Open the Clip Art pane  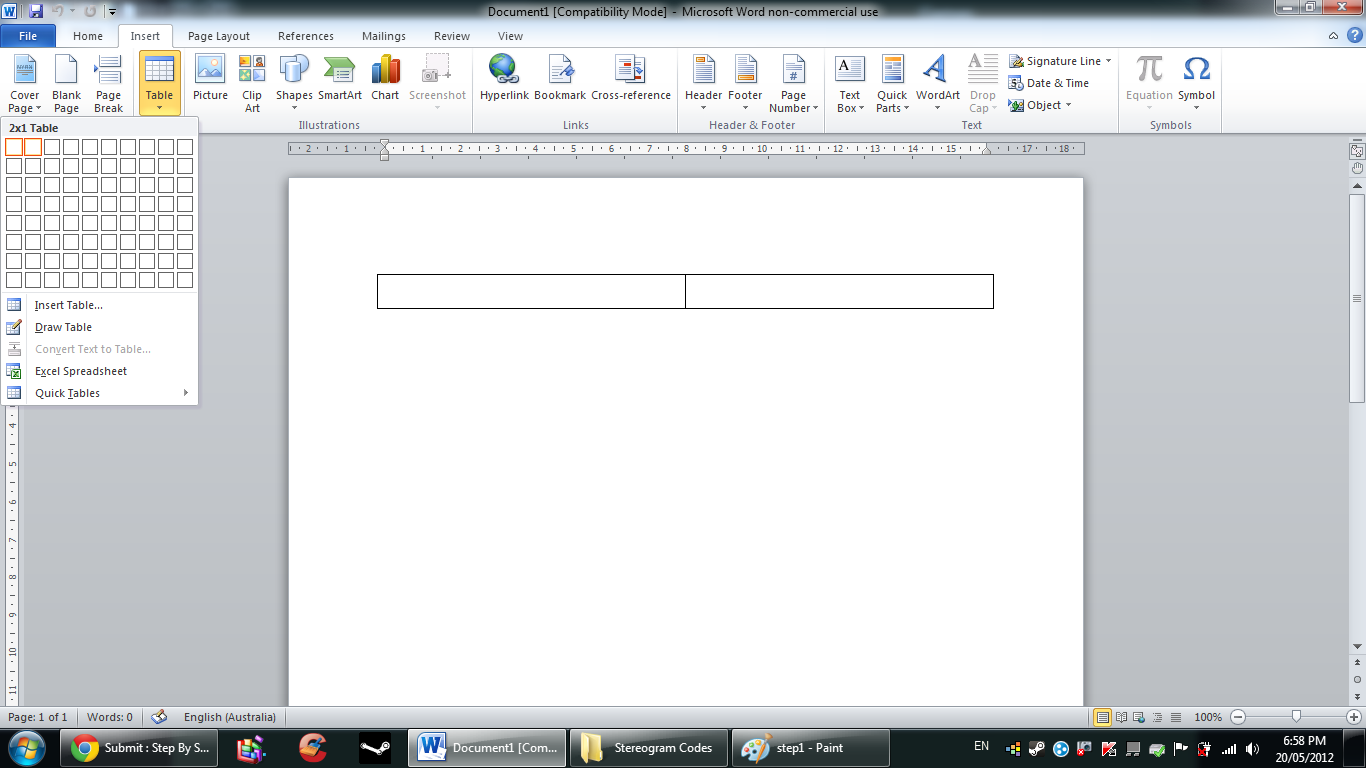click(x=251, y=84)
